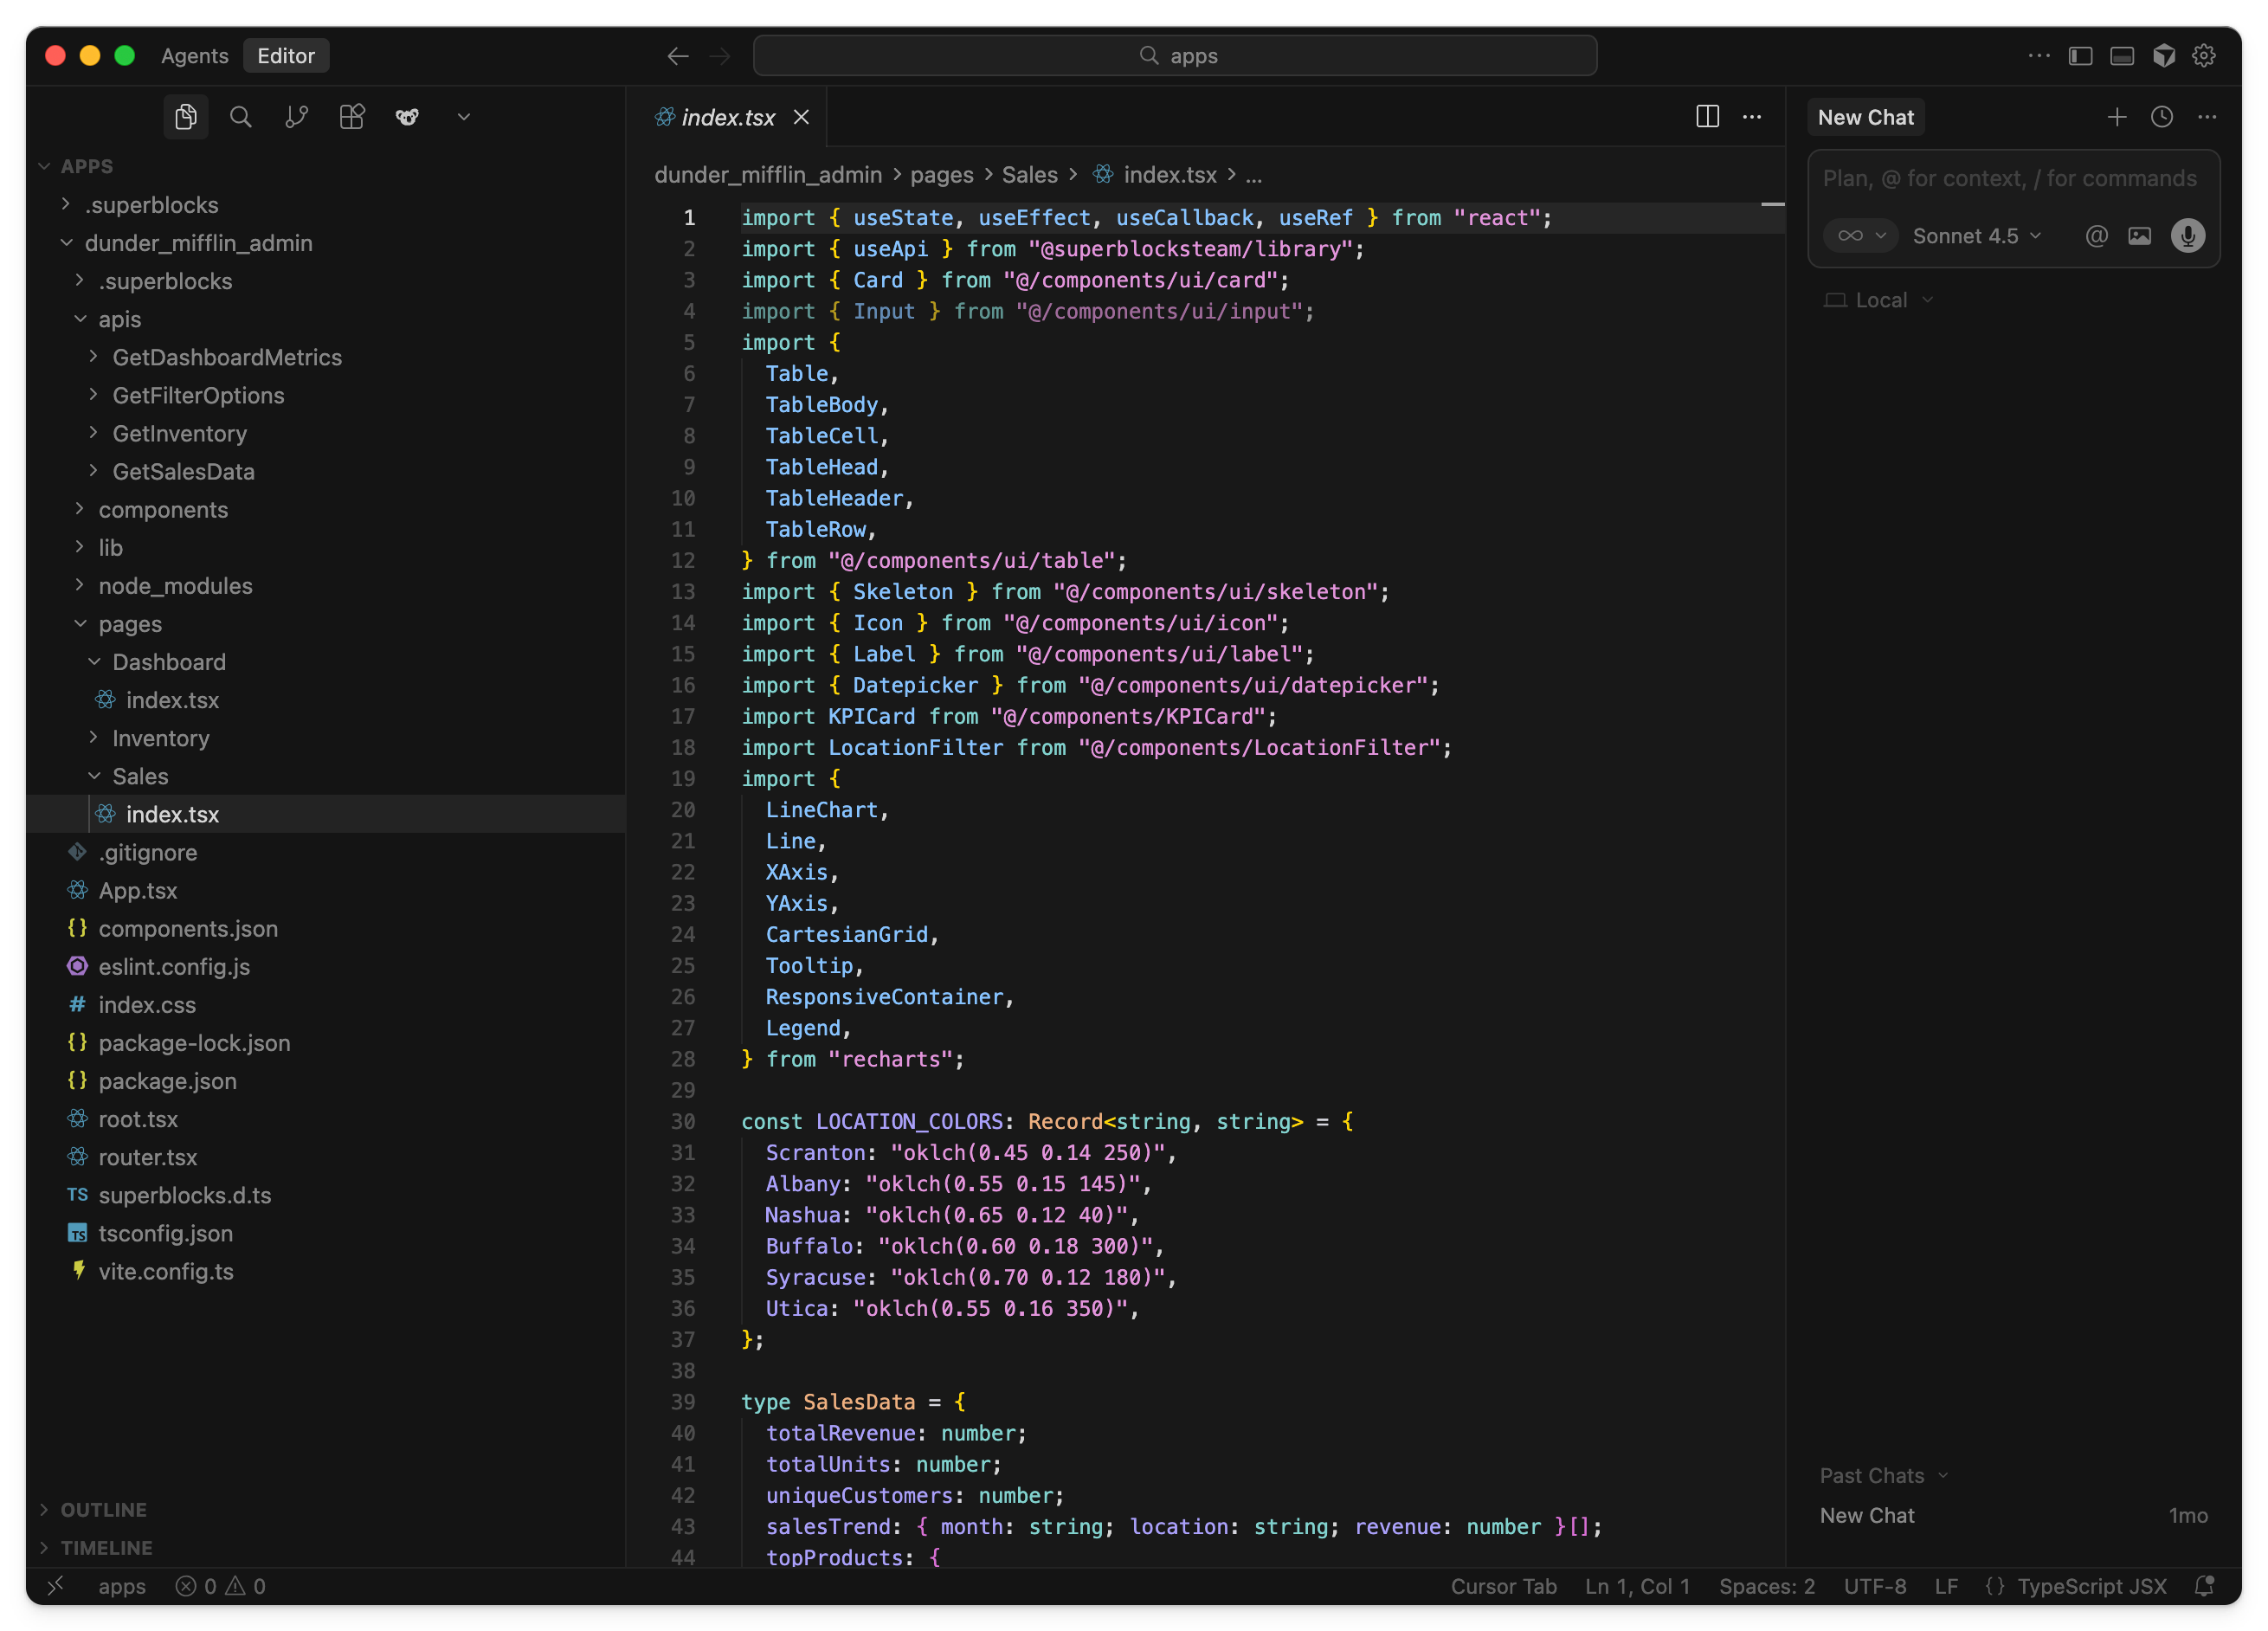Expand the GetSalesData folder

coord(183,471)
